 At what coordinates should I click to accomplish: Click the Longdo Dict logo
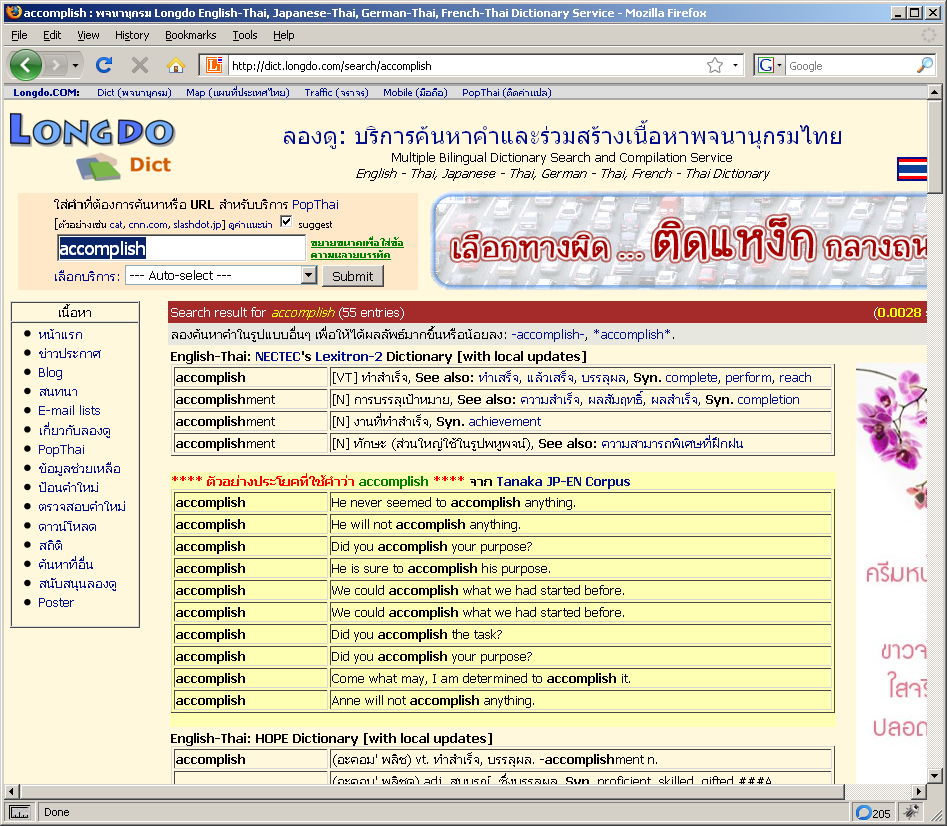tap(93, 147)
